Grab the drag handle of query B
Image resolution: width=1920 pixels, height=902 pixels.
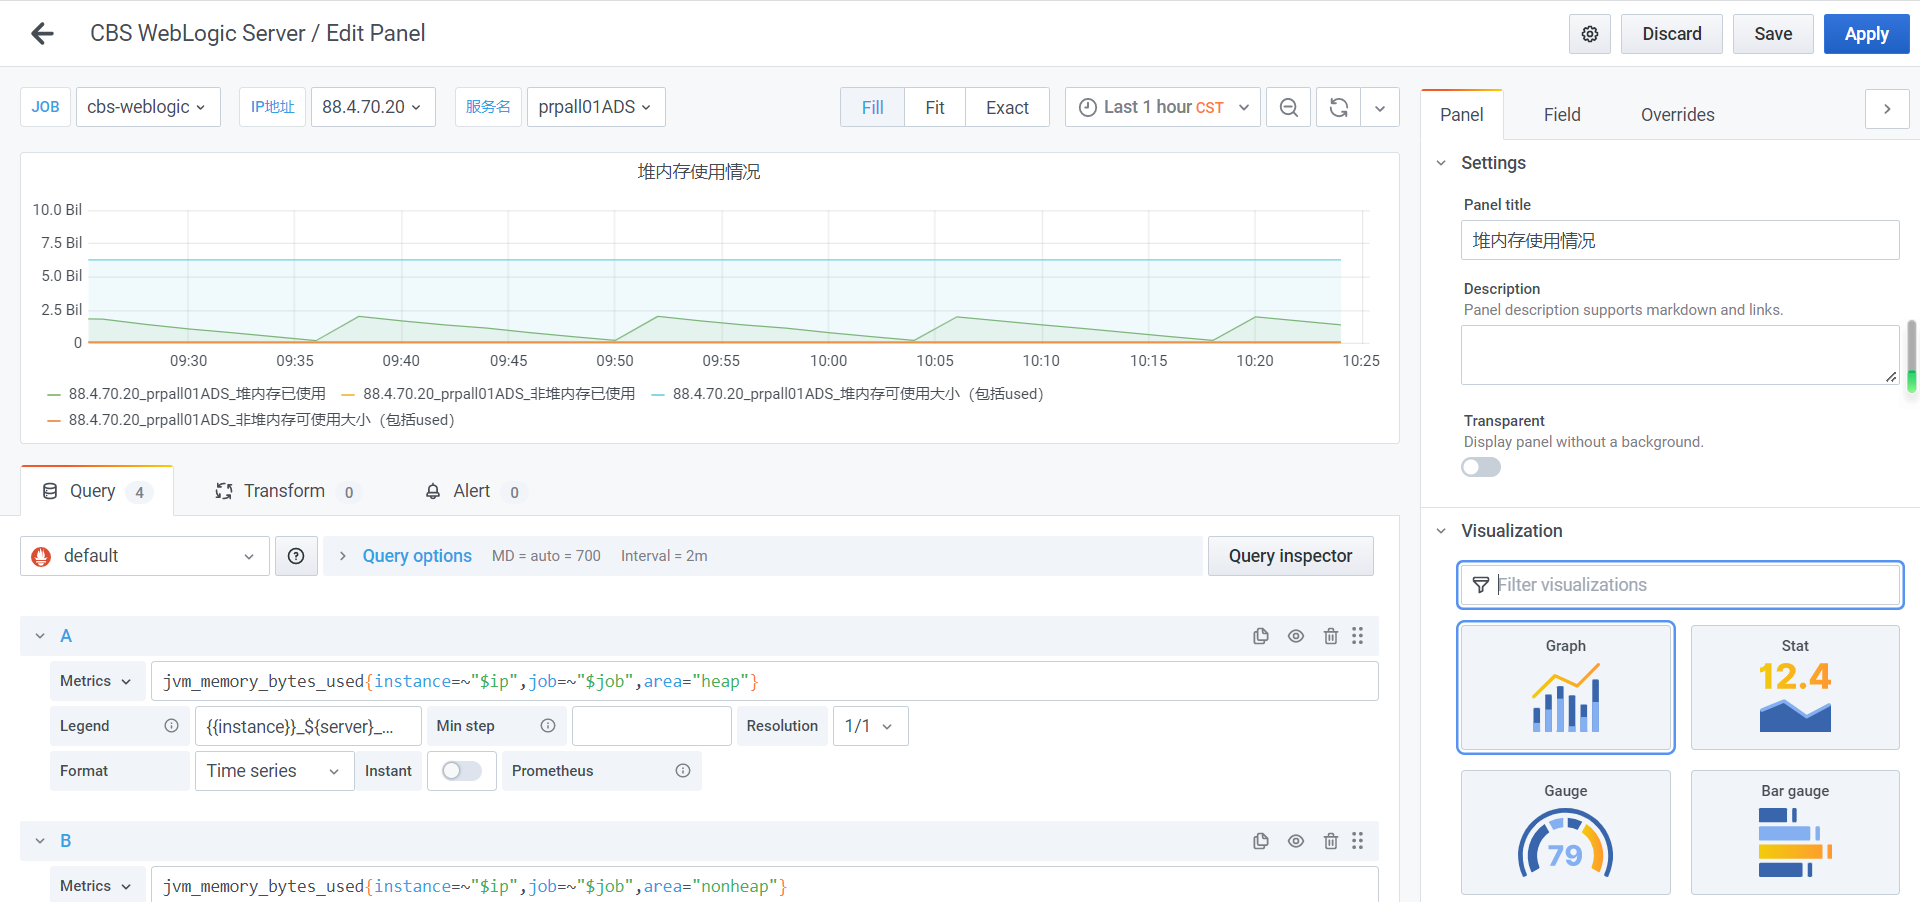pyautogui.click(x=1358, y=841)
